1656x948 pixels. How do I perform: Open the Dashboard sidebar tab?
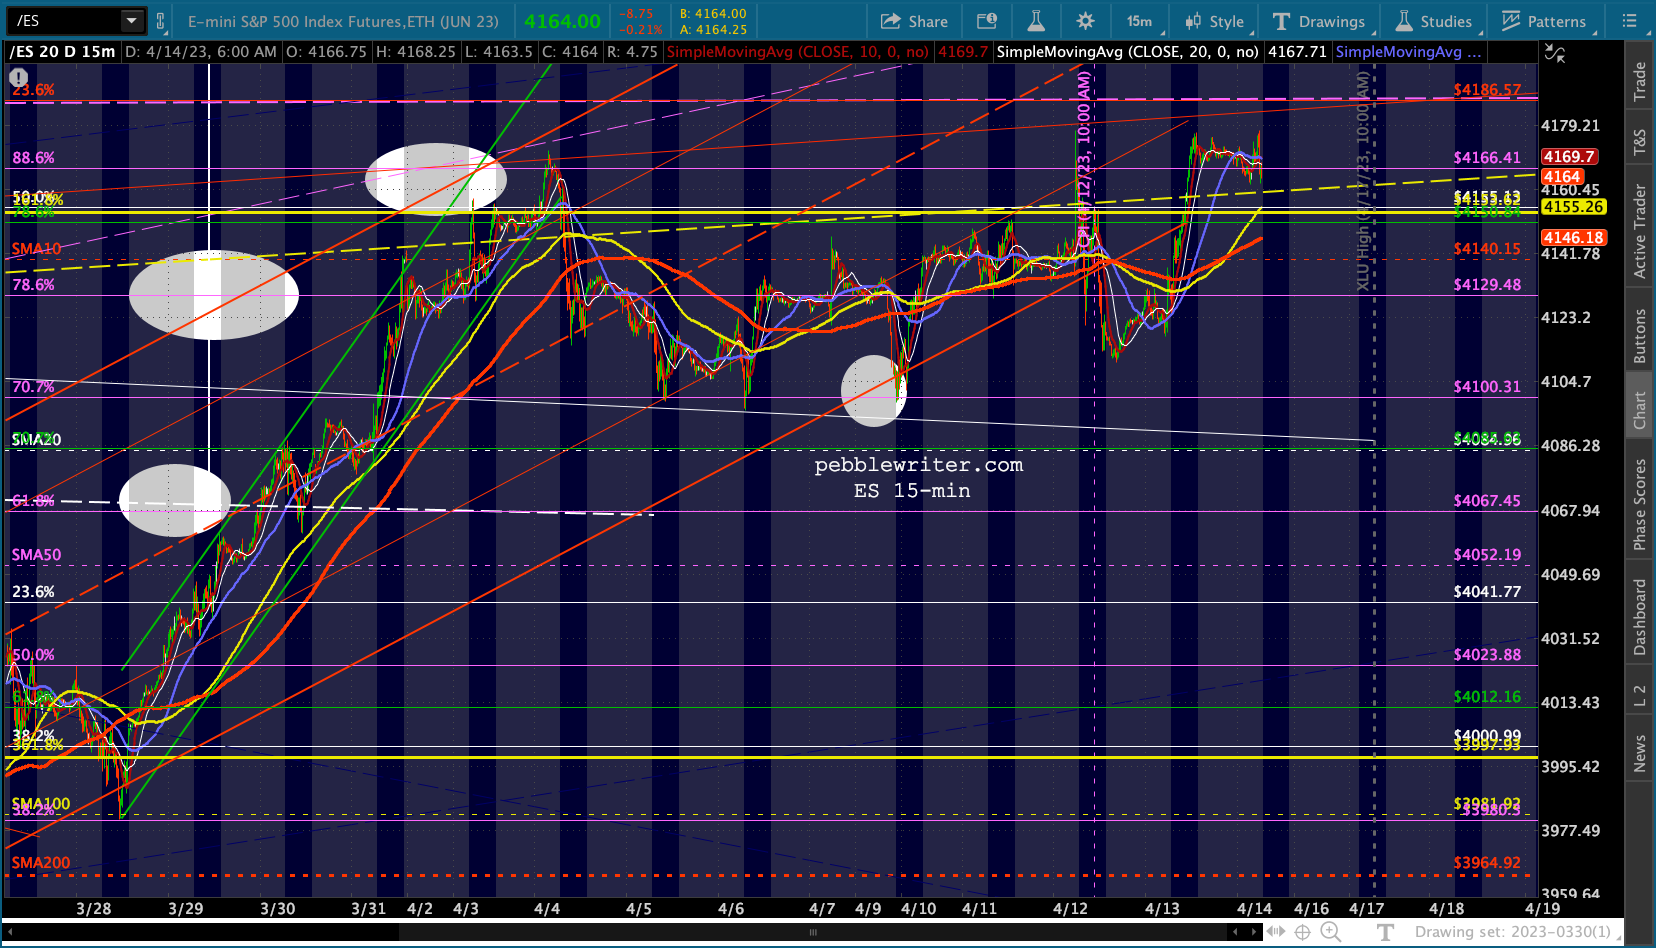[x=1640, y=617]
